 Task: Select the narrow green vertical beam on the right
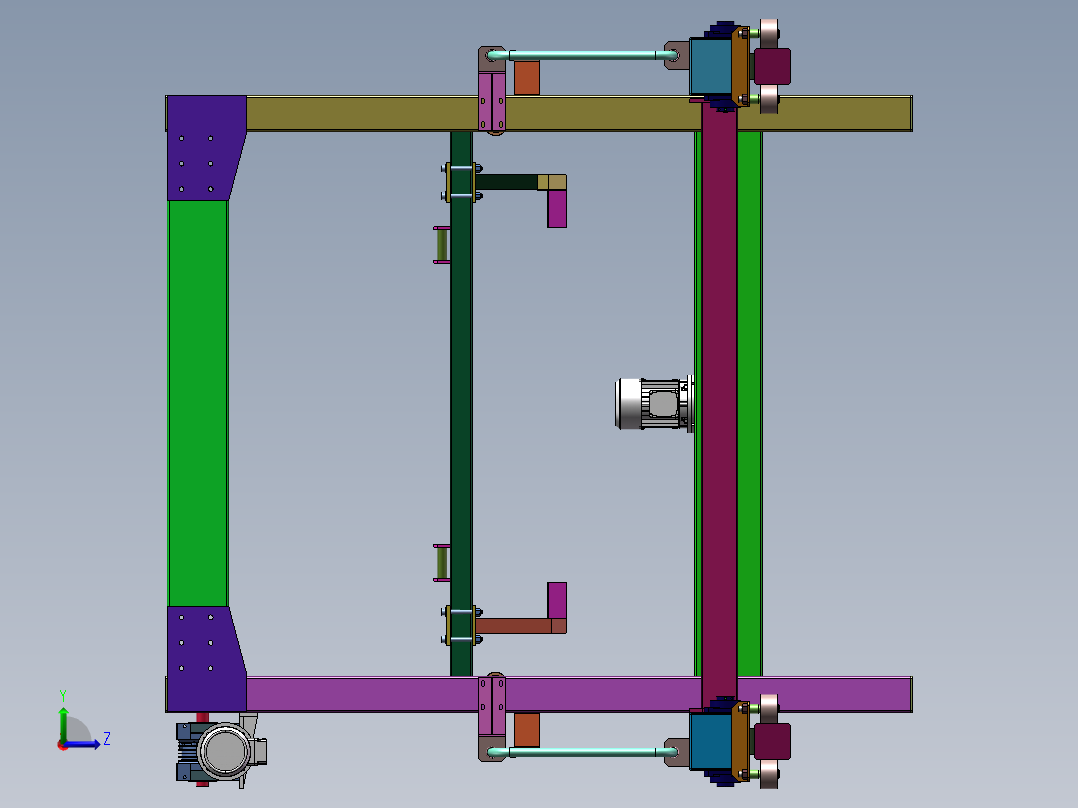[749, 404]
